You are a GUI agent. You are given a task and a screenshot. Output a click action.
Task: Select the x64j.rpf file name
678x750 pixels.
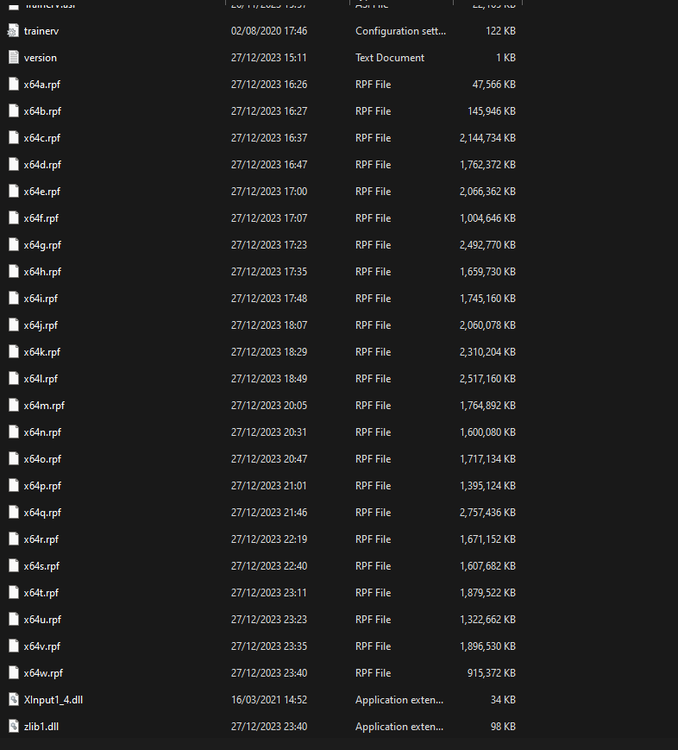(41, 325)
